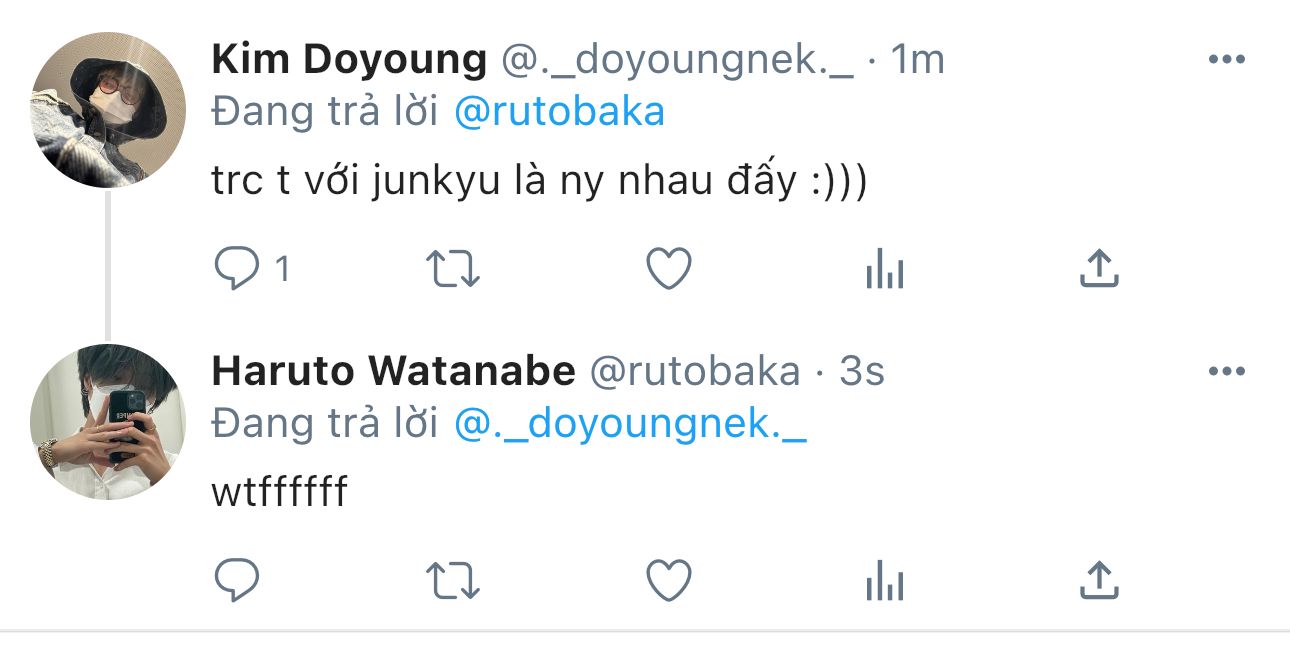Image resolution: width=1290 pixels, height=654 pixels.
Task: Retweet Kim Doyoung's tweet
Action: 453,269
